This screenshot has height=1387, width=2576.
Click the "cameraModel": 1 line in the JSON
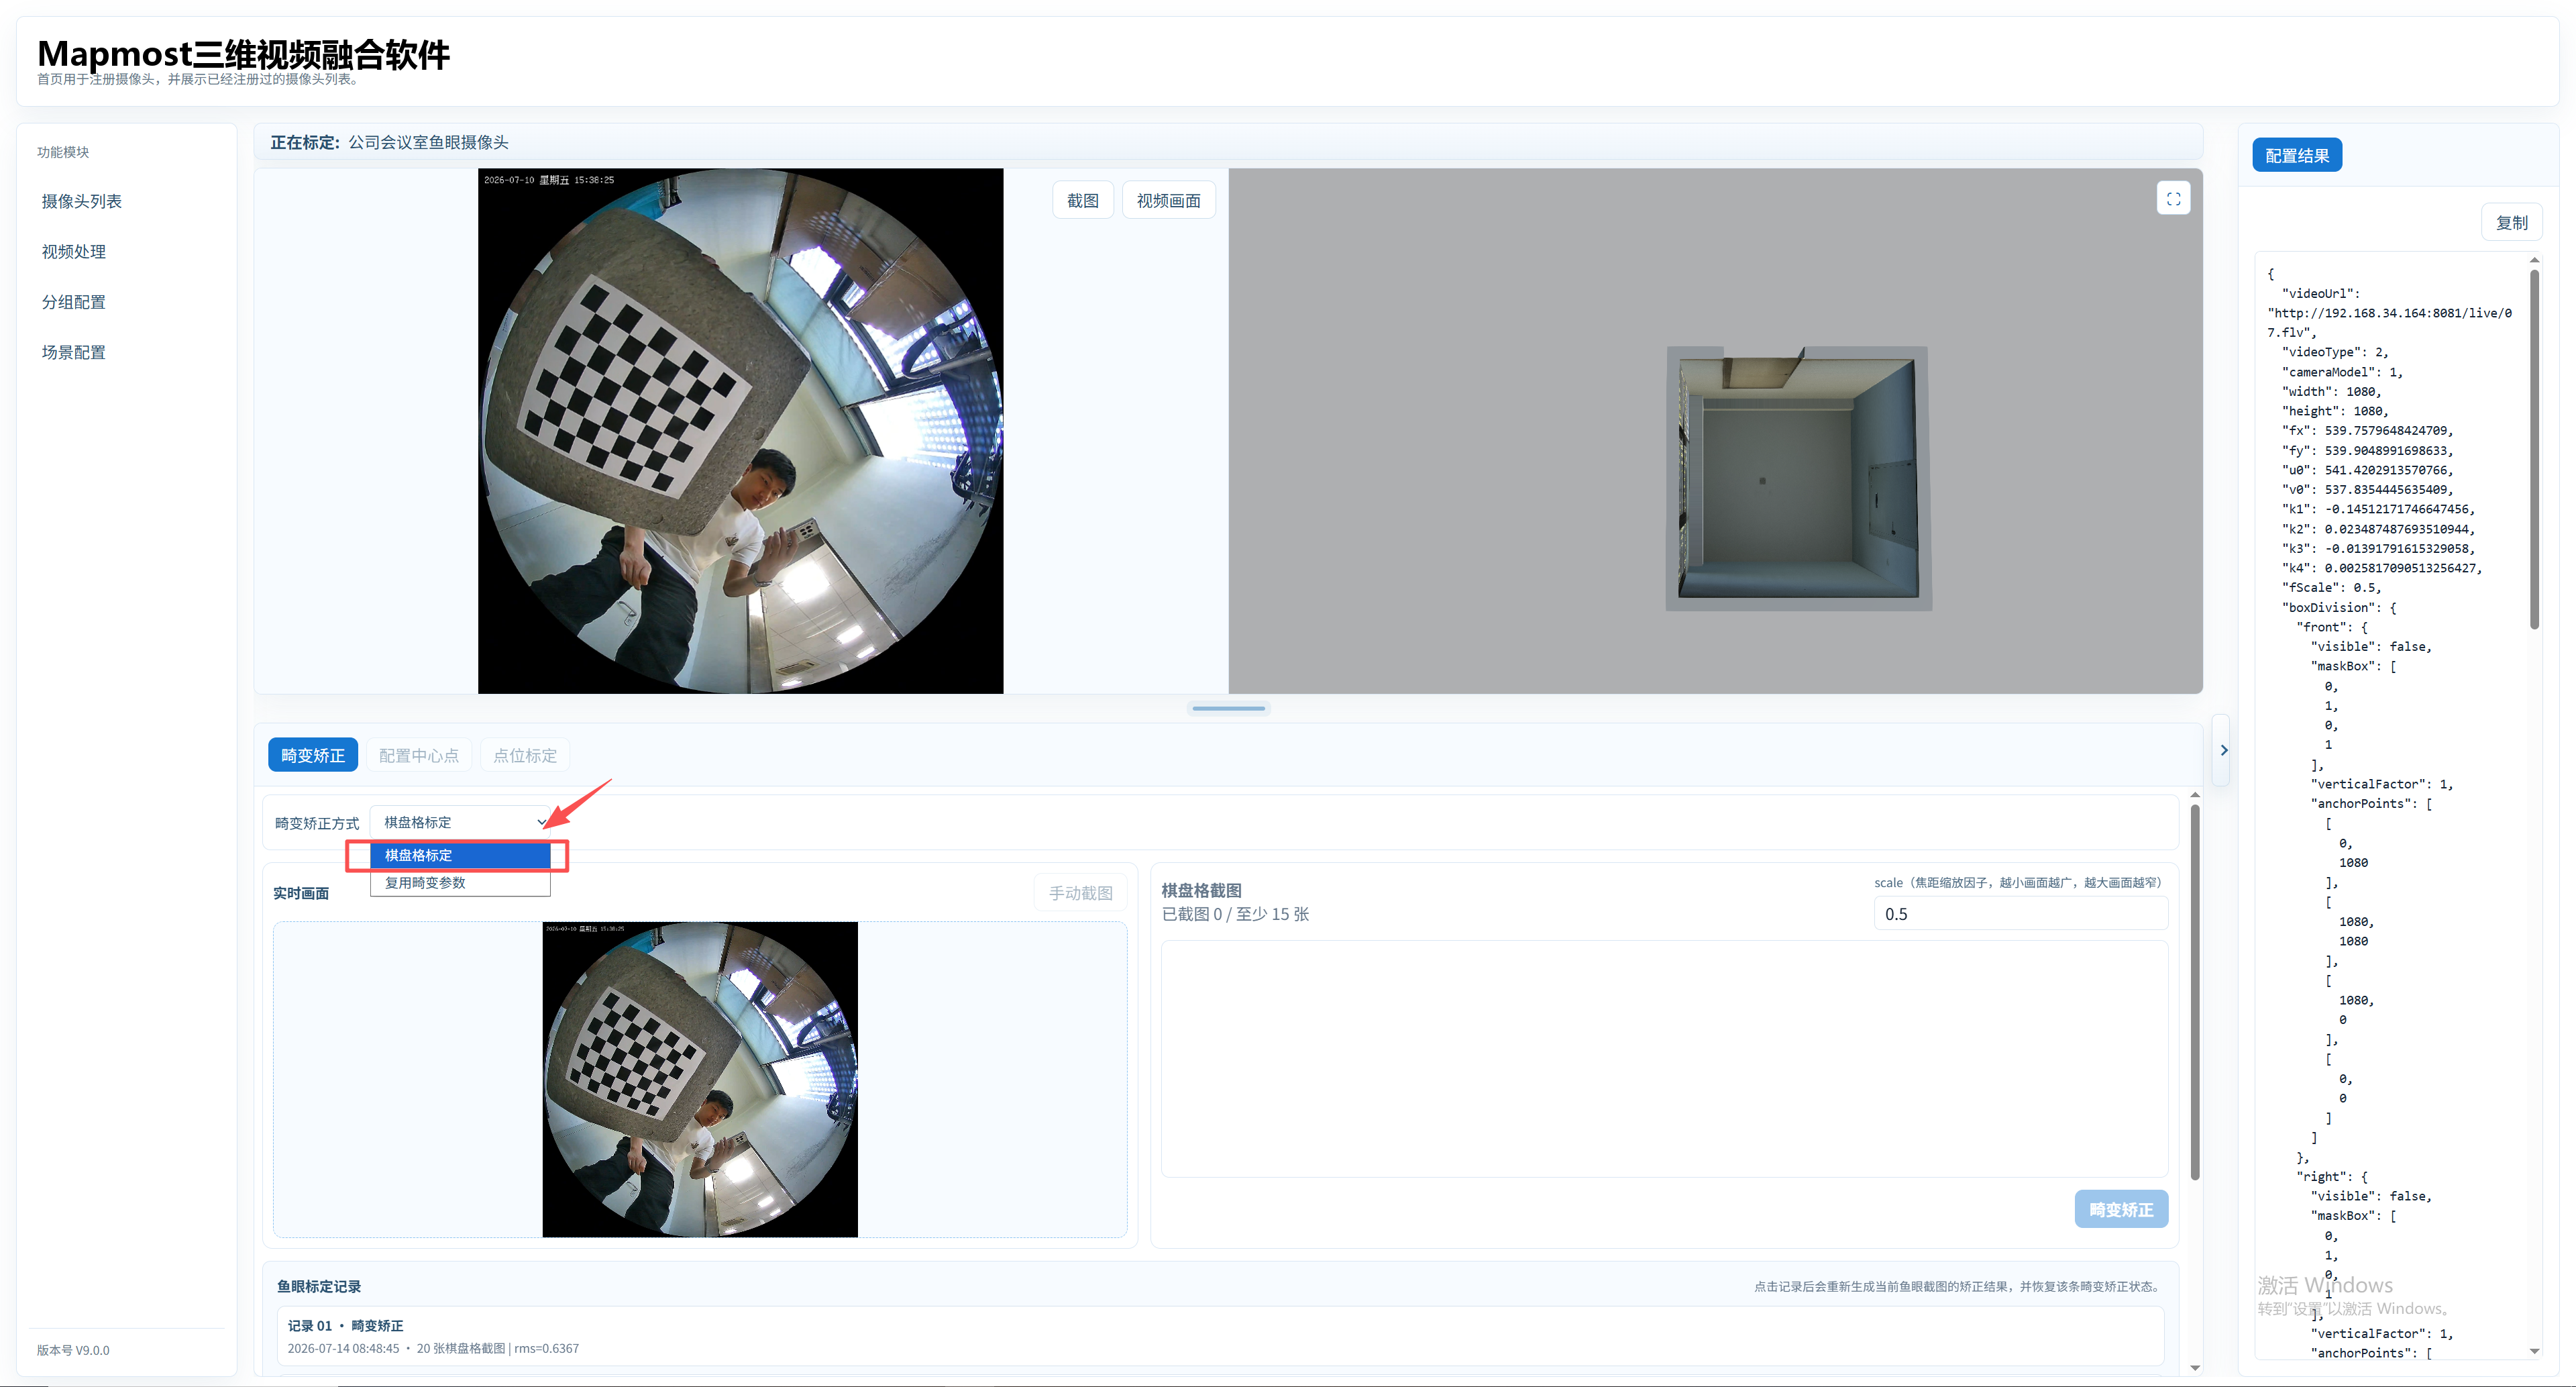(2342, 372)
